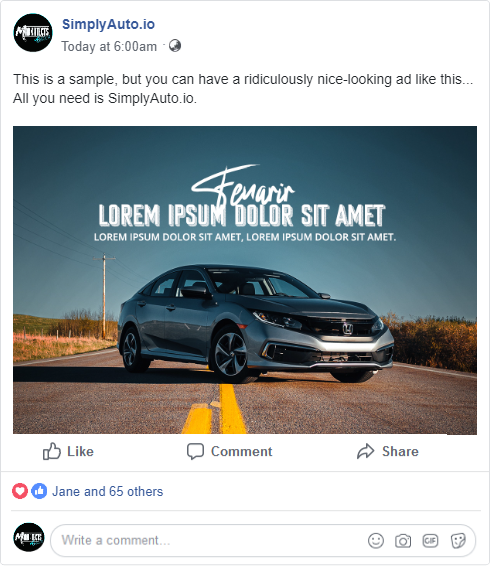Attach a photo using camera icon
This screenshot has height=566, width=490.
tap(403, 541)
